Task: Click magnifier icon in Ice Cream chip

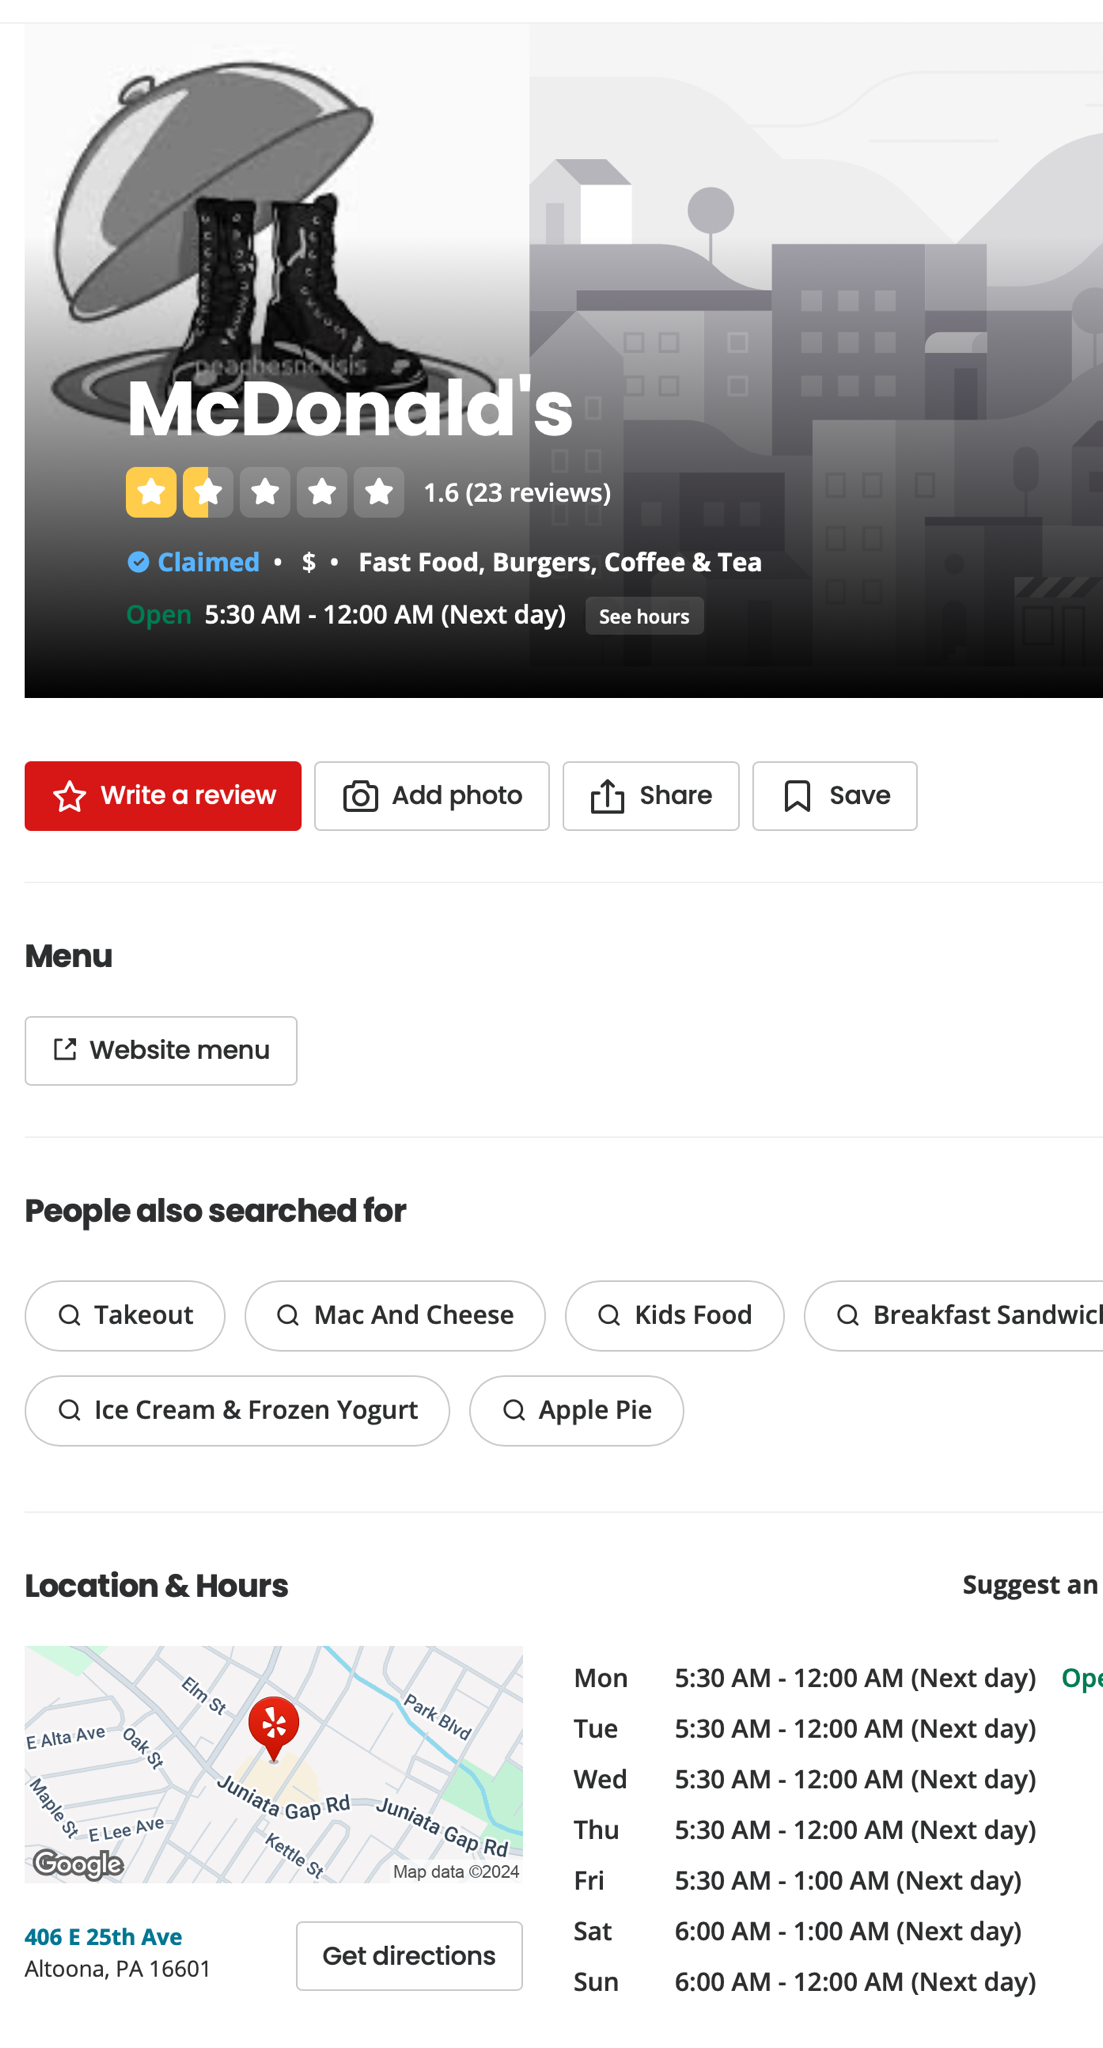Action: pos(70,1411)
